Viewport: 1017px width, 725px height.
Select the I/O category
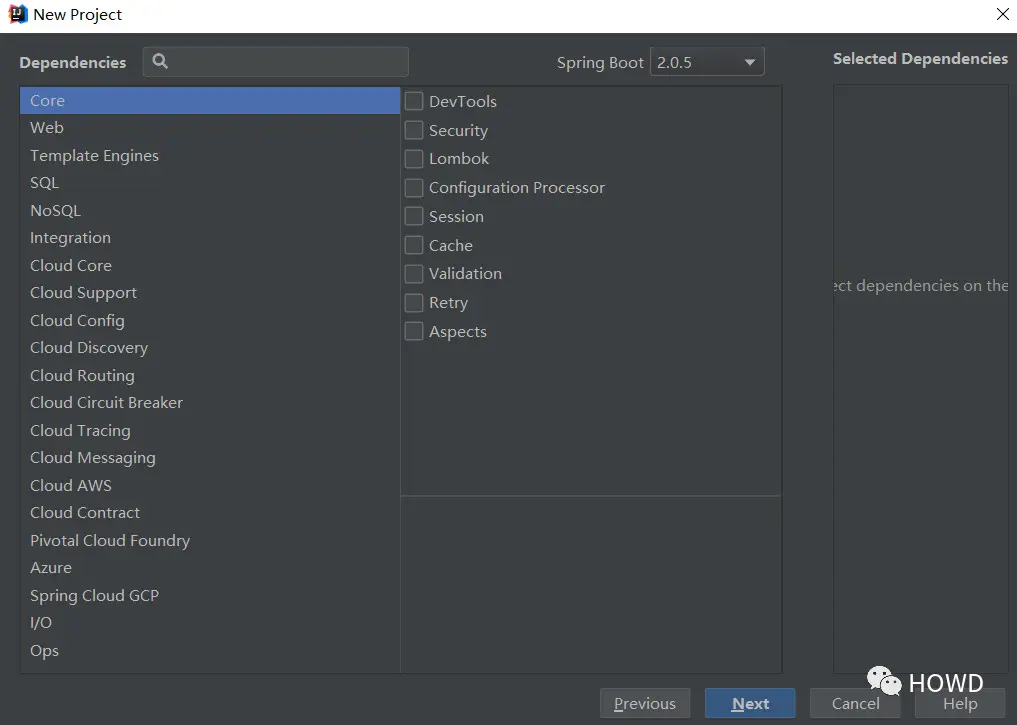210,623
